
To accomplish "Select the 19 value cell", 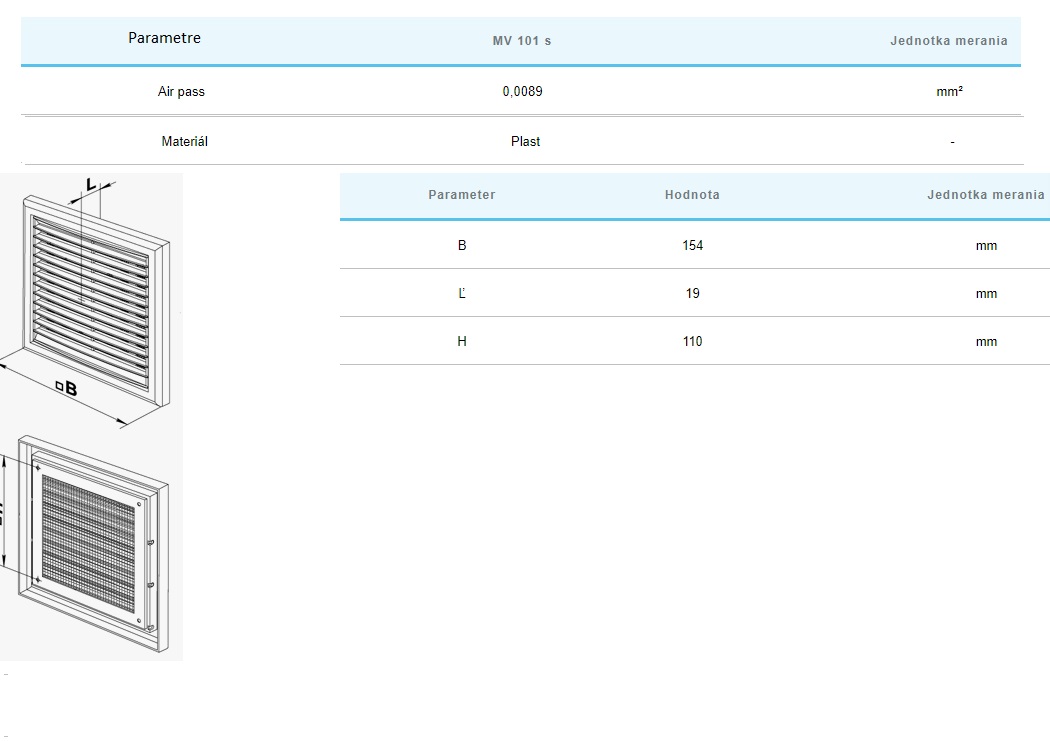I will pos(692,293).
